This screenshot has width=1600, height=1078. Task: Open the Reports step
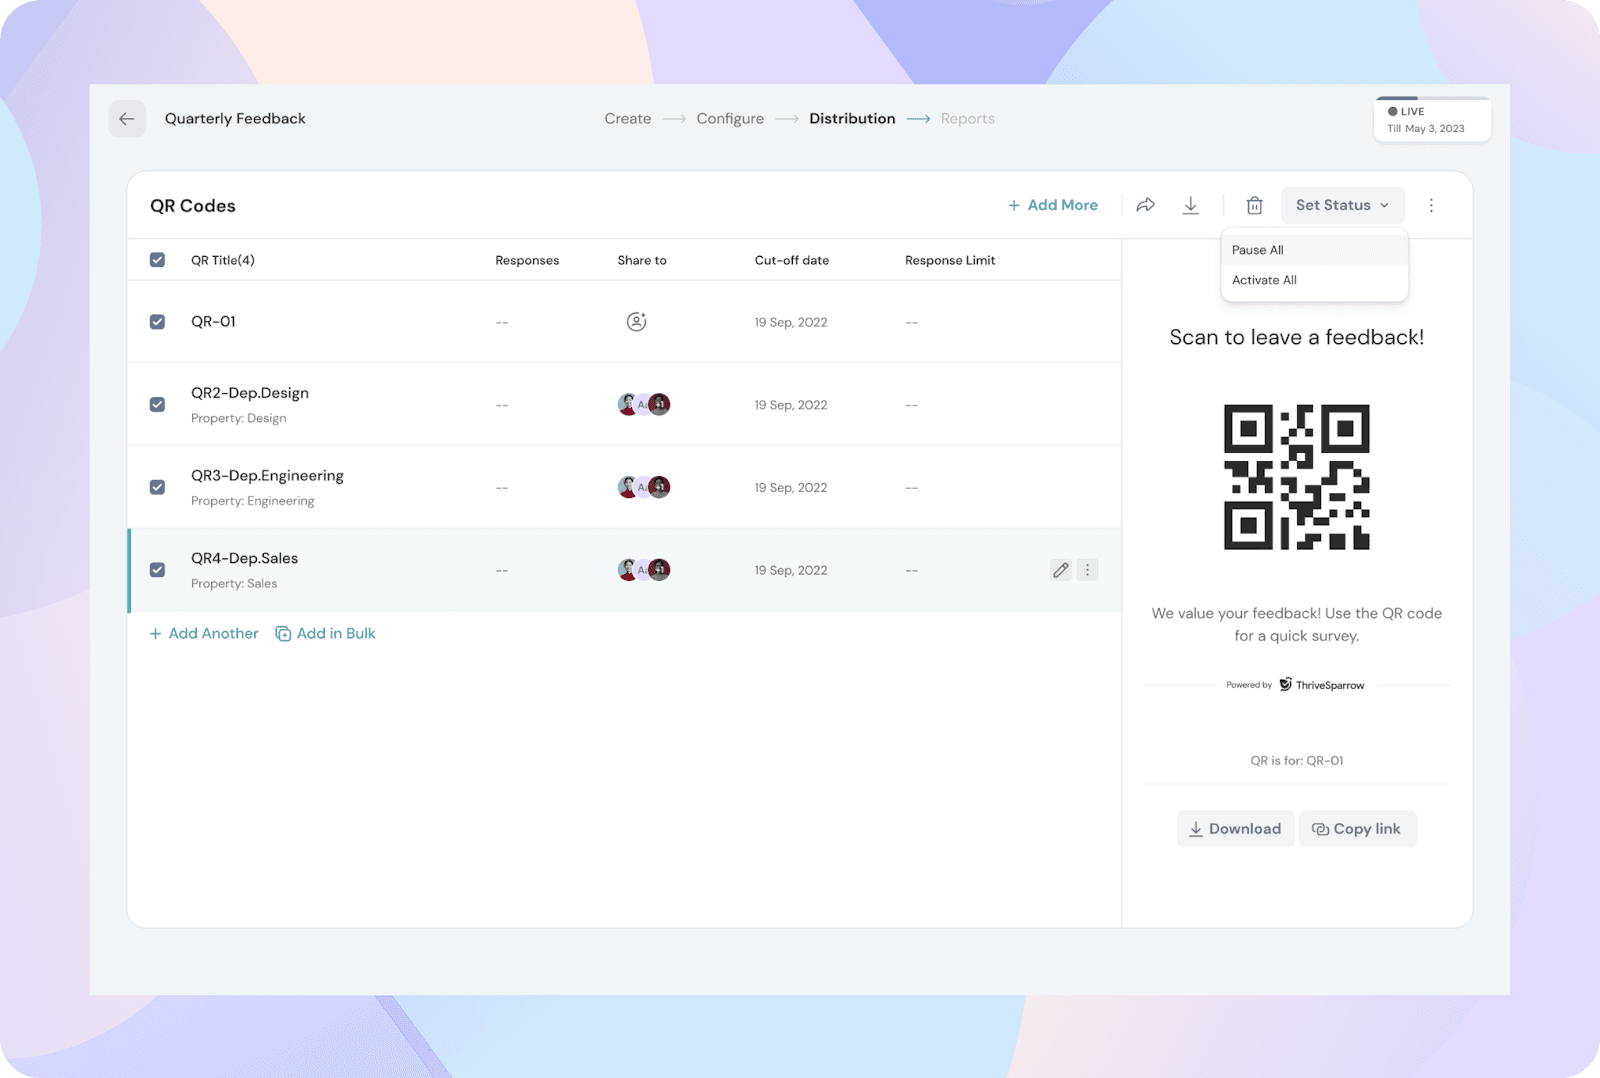pyautogui.click(x=967, y=119)
